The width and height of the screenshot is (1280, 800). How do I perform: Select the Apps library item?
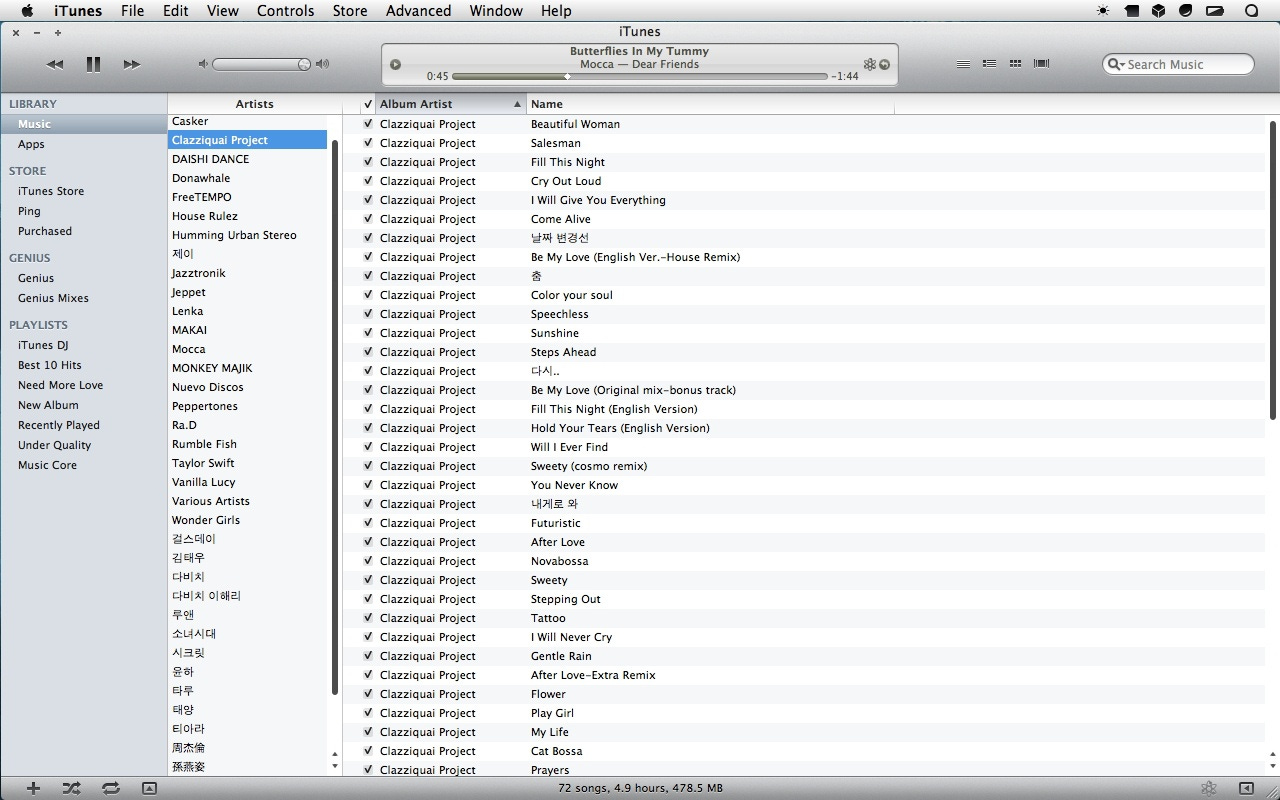point(31,144)
